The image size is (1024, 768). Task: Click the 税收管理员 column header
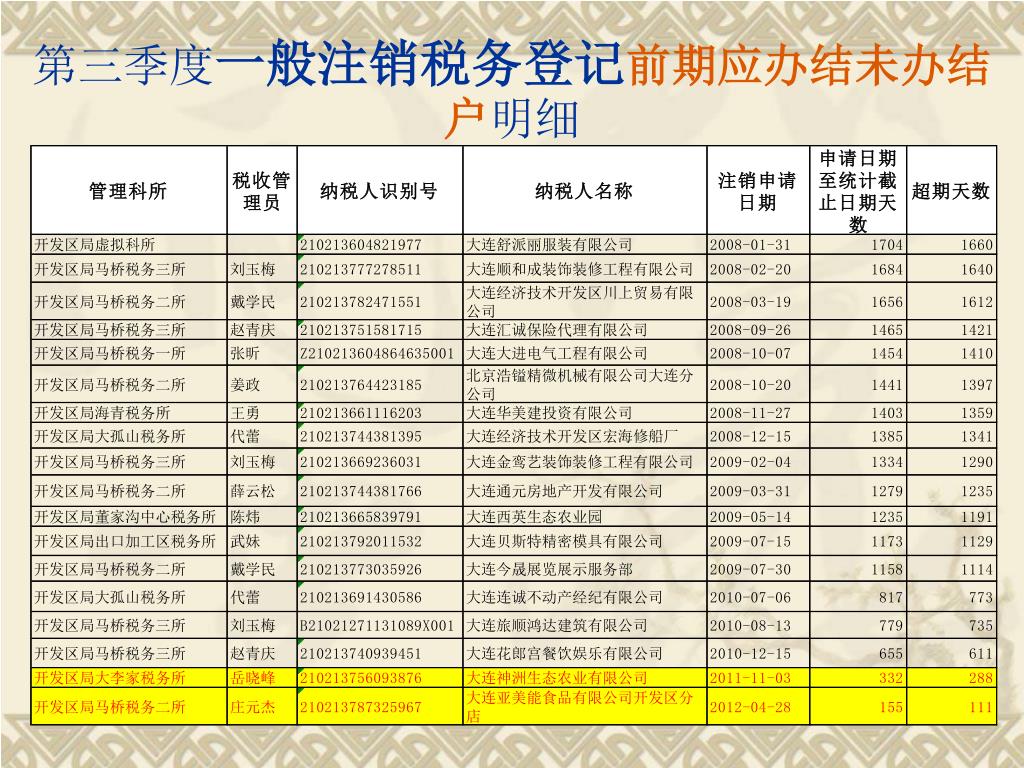[261, 191]
